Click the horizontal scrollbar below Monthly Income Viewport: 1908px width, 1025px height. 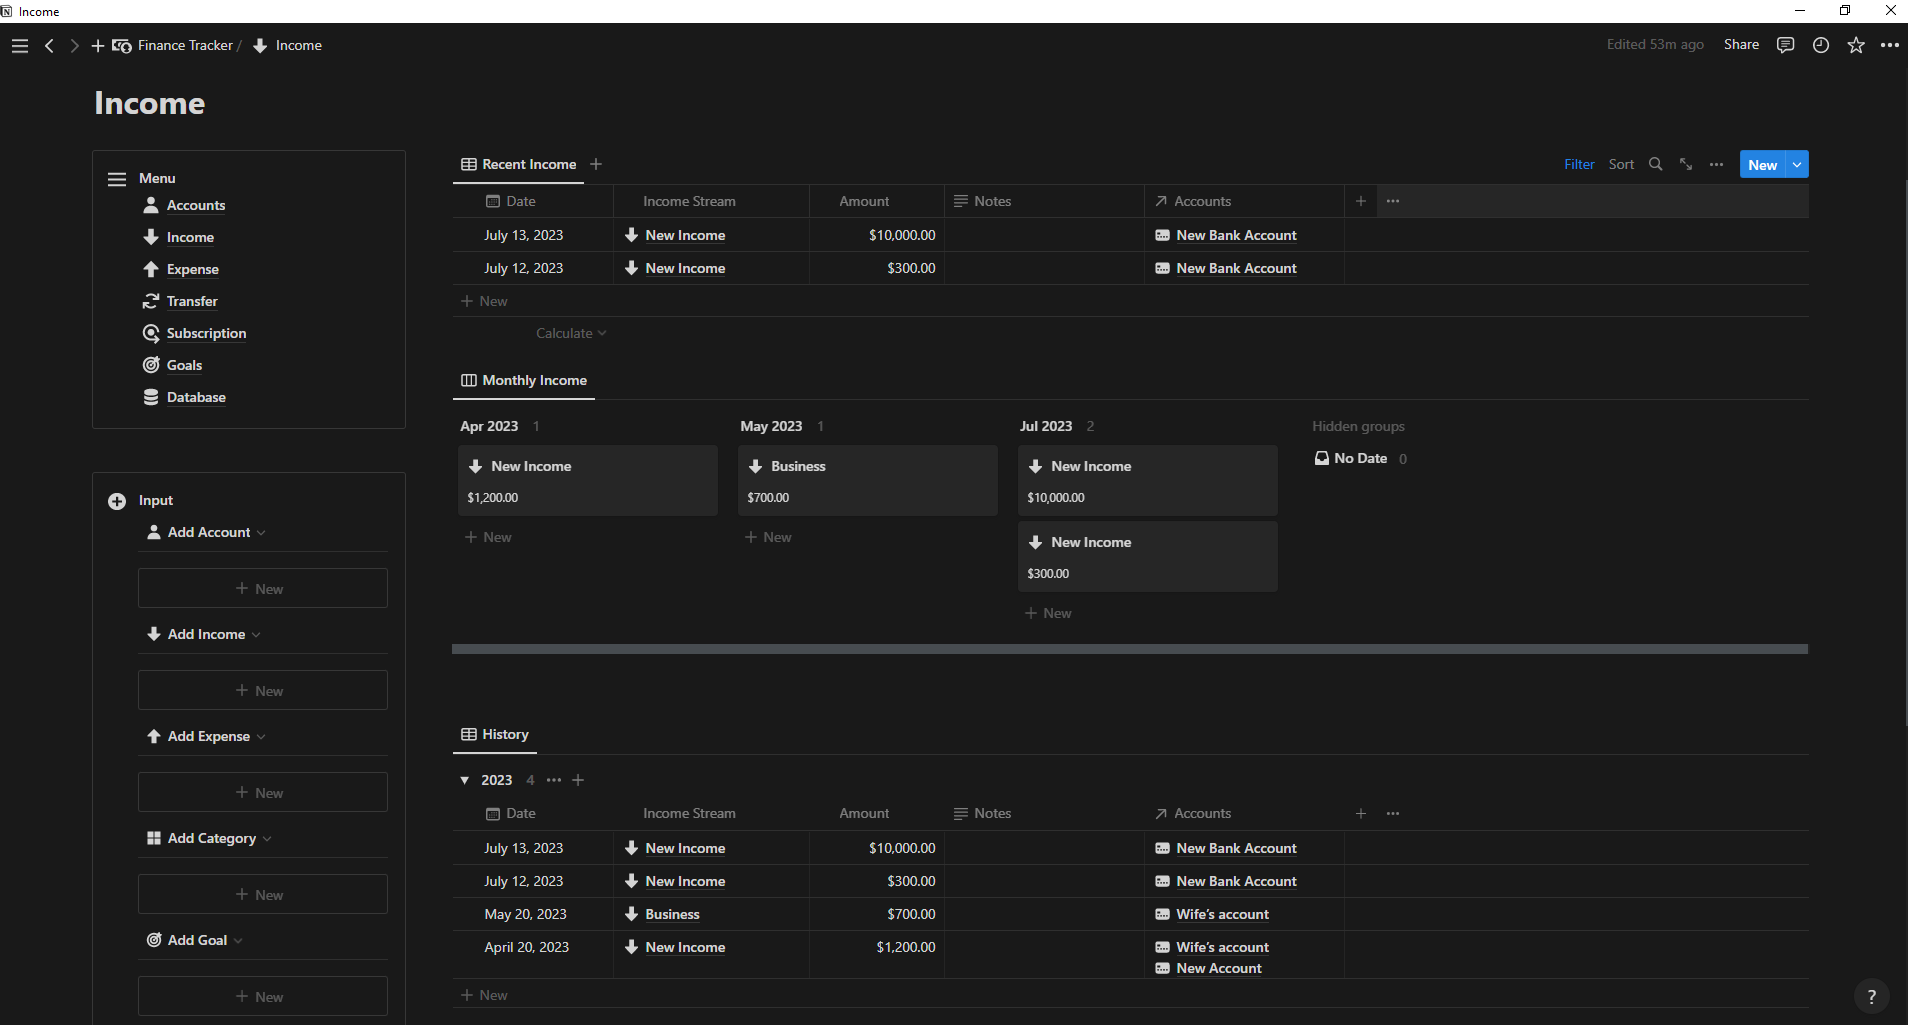[x=1130, y=649]
